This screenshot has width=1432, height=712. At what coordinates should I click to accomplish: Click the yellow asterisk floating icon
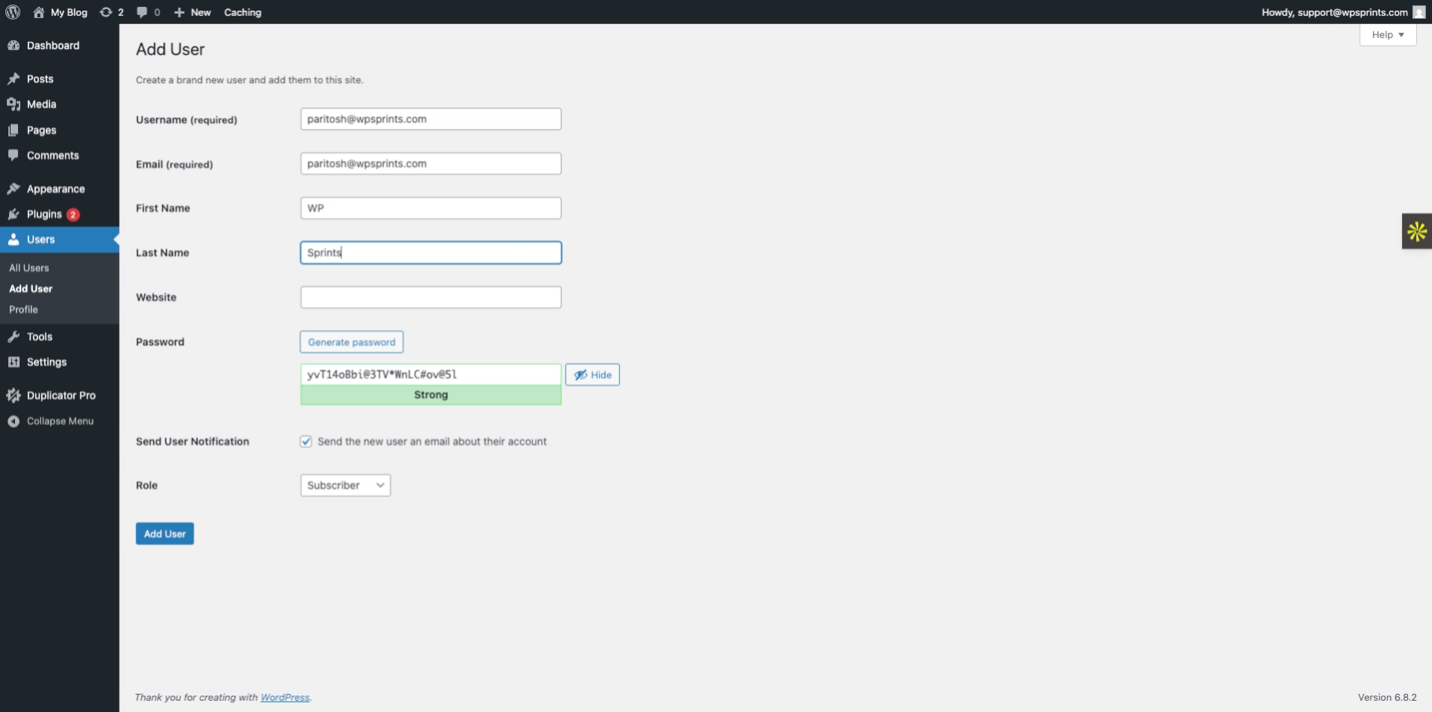pyautogui.click(x=1416, y=232)
